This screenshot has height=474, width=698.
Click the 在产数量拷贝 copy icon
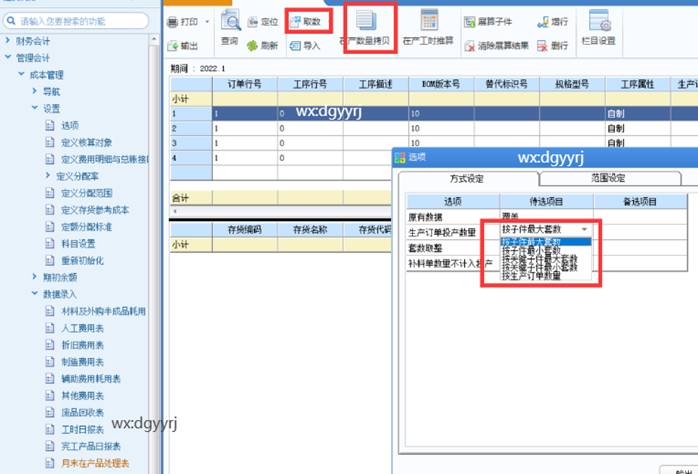[x=367, y=20]
